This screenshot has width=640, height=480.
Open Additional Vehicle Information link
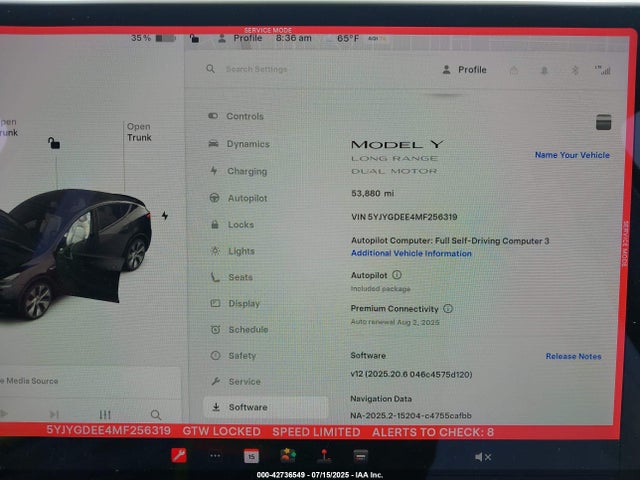411,253
